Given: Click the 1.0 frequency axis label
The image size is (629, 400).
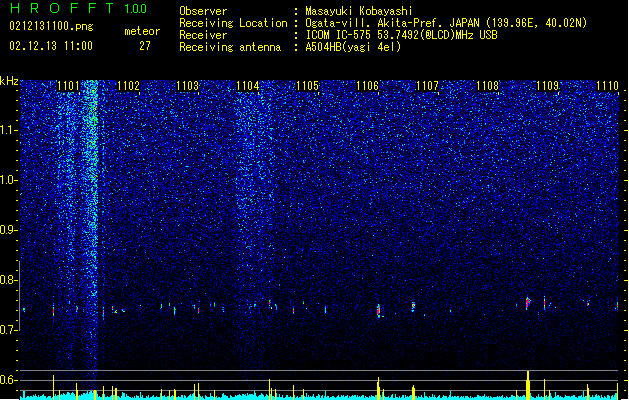Looking at the screenshot, I should click(9, 180).
